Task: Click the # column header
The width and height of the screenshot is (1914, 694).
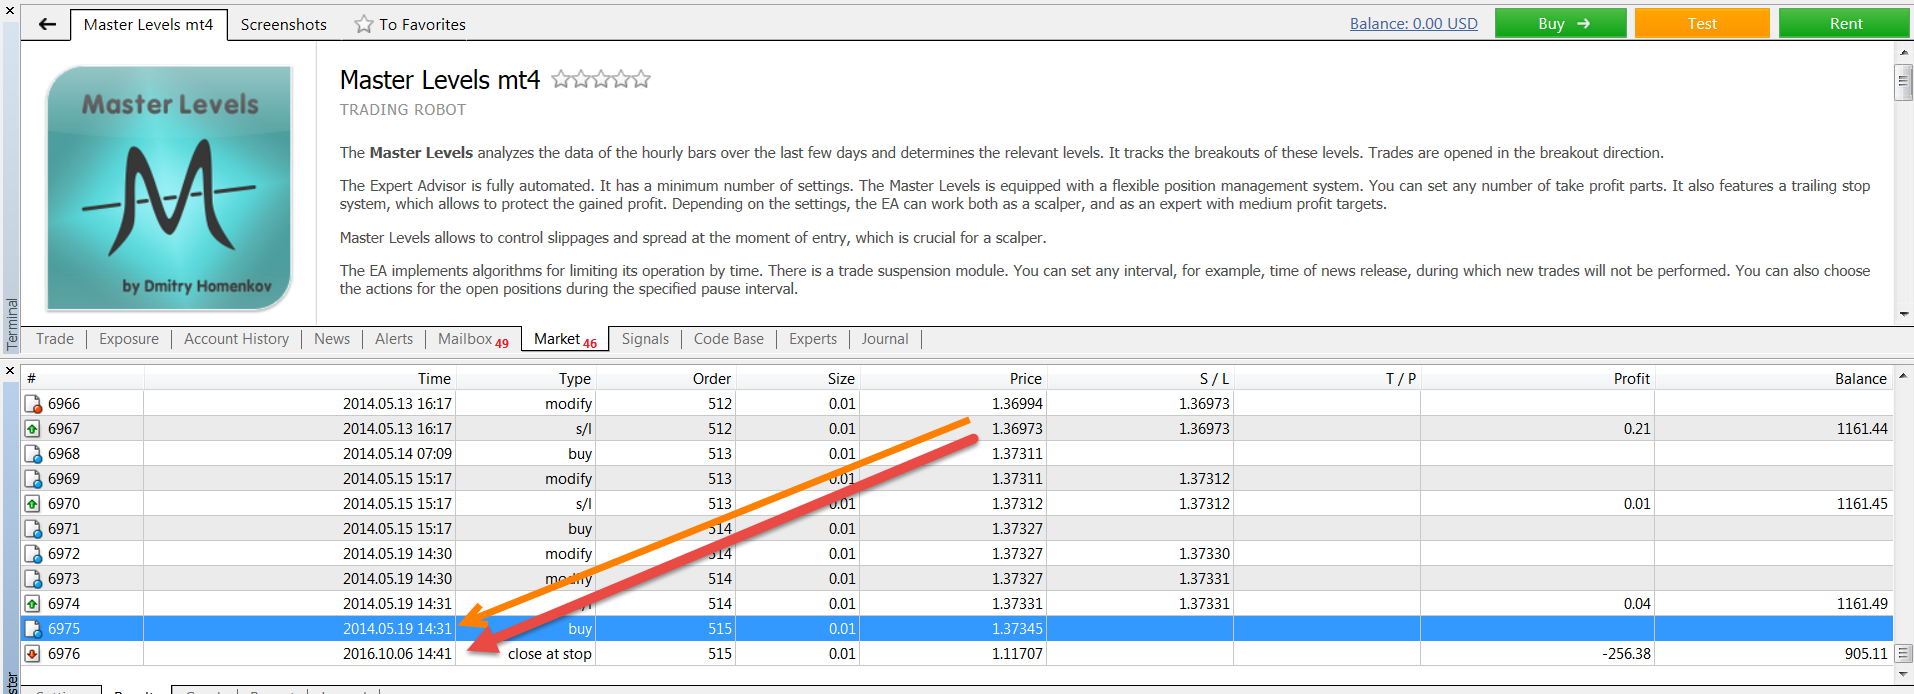Action: [83, 378]
